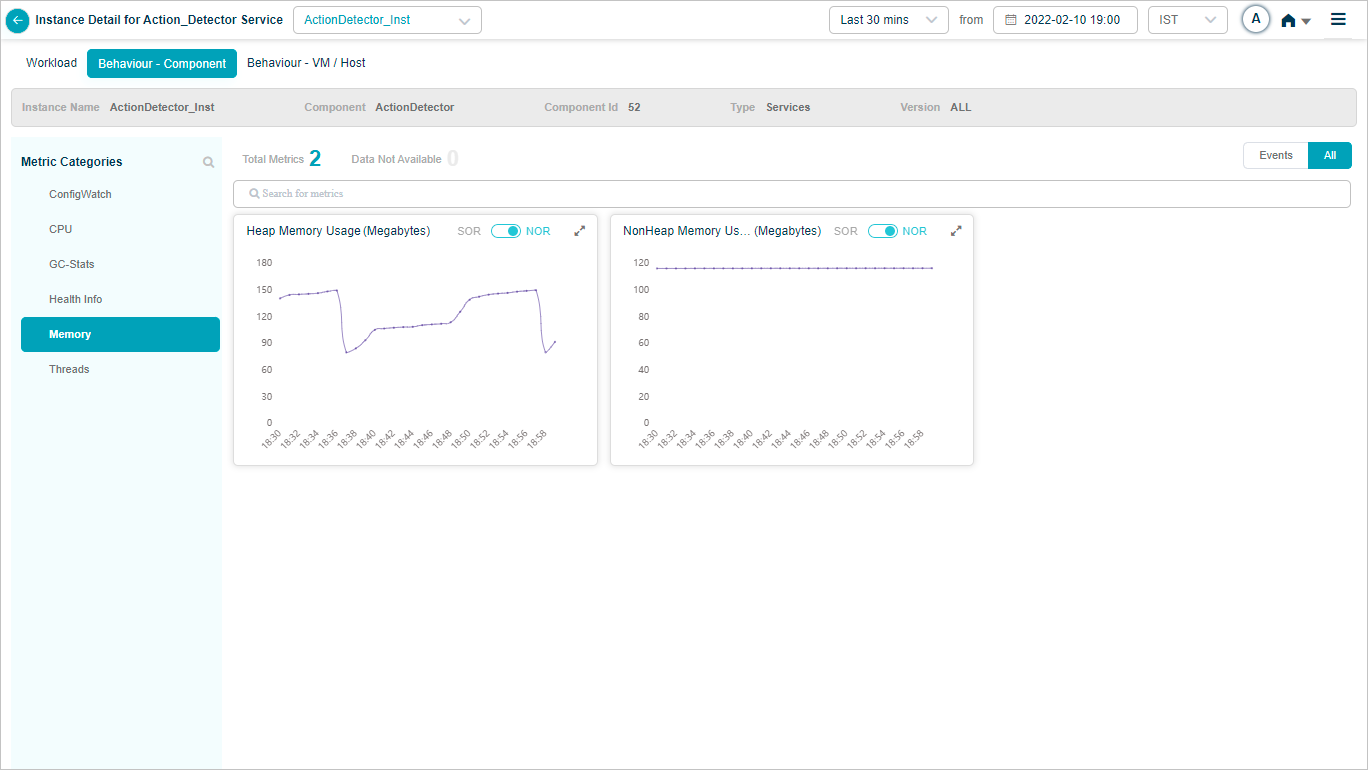Toggle SOR/NOR switch on NonHeap Memory chart
This screenshot has height=770, width=1368.
pos(882,231)
